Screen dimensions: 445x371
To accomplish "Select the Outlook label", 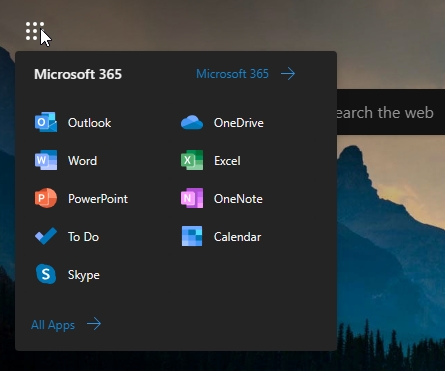I will pyautogui.click(x=89, y=123).
